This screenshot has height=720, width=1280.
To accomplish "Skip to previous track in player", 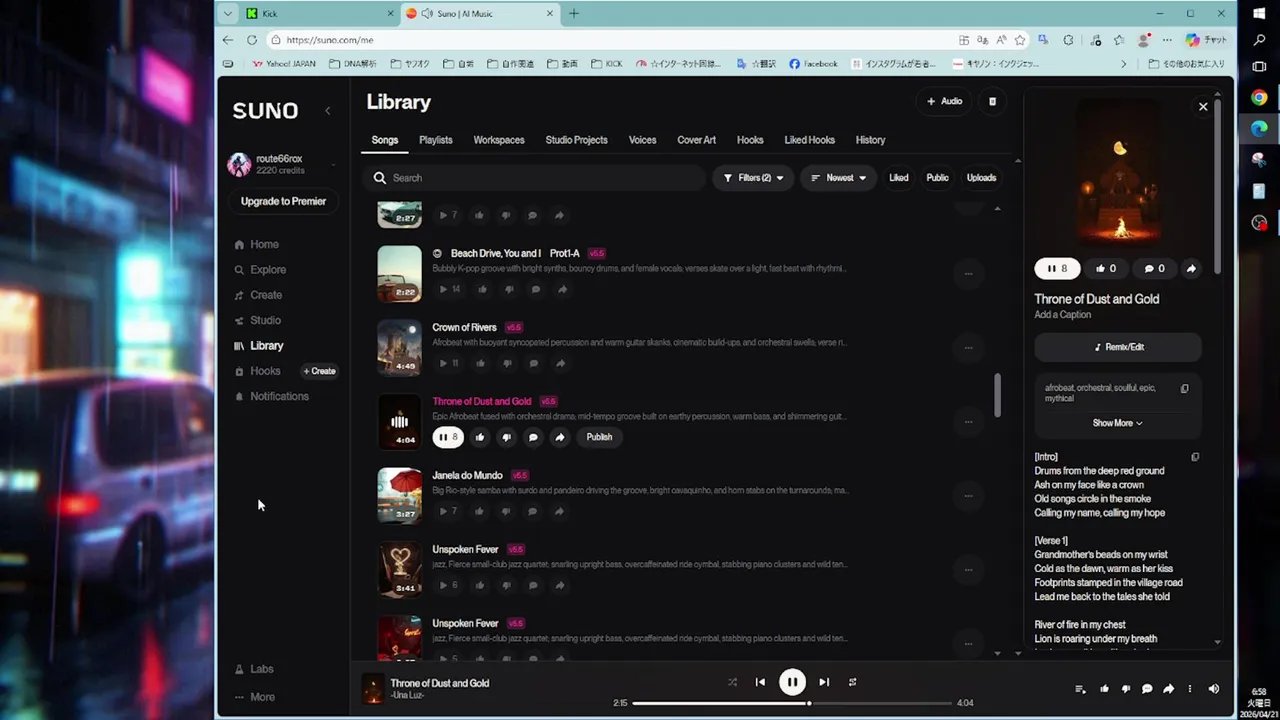I will 760,682.
